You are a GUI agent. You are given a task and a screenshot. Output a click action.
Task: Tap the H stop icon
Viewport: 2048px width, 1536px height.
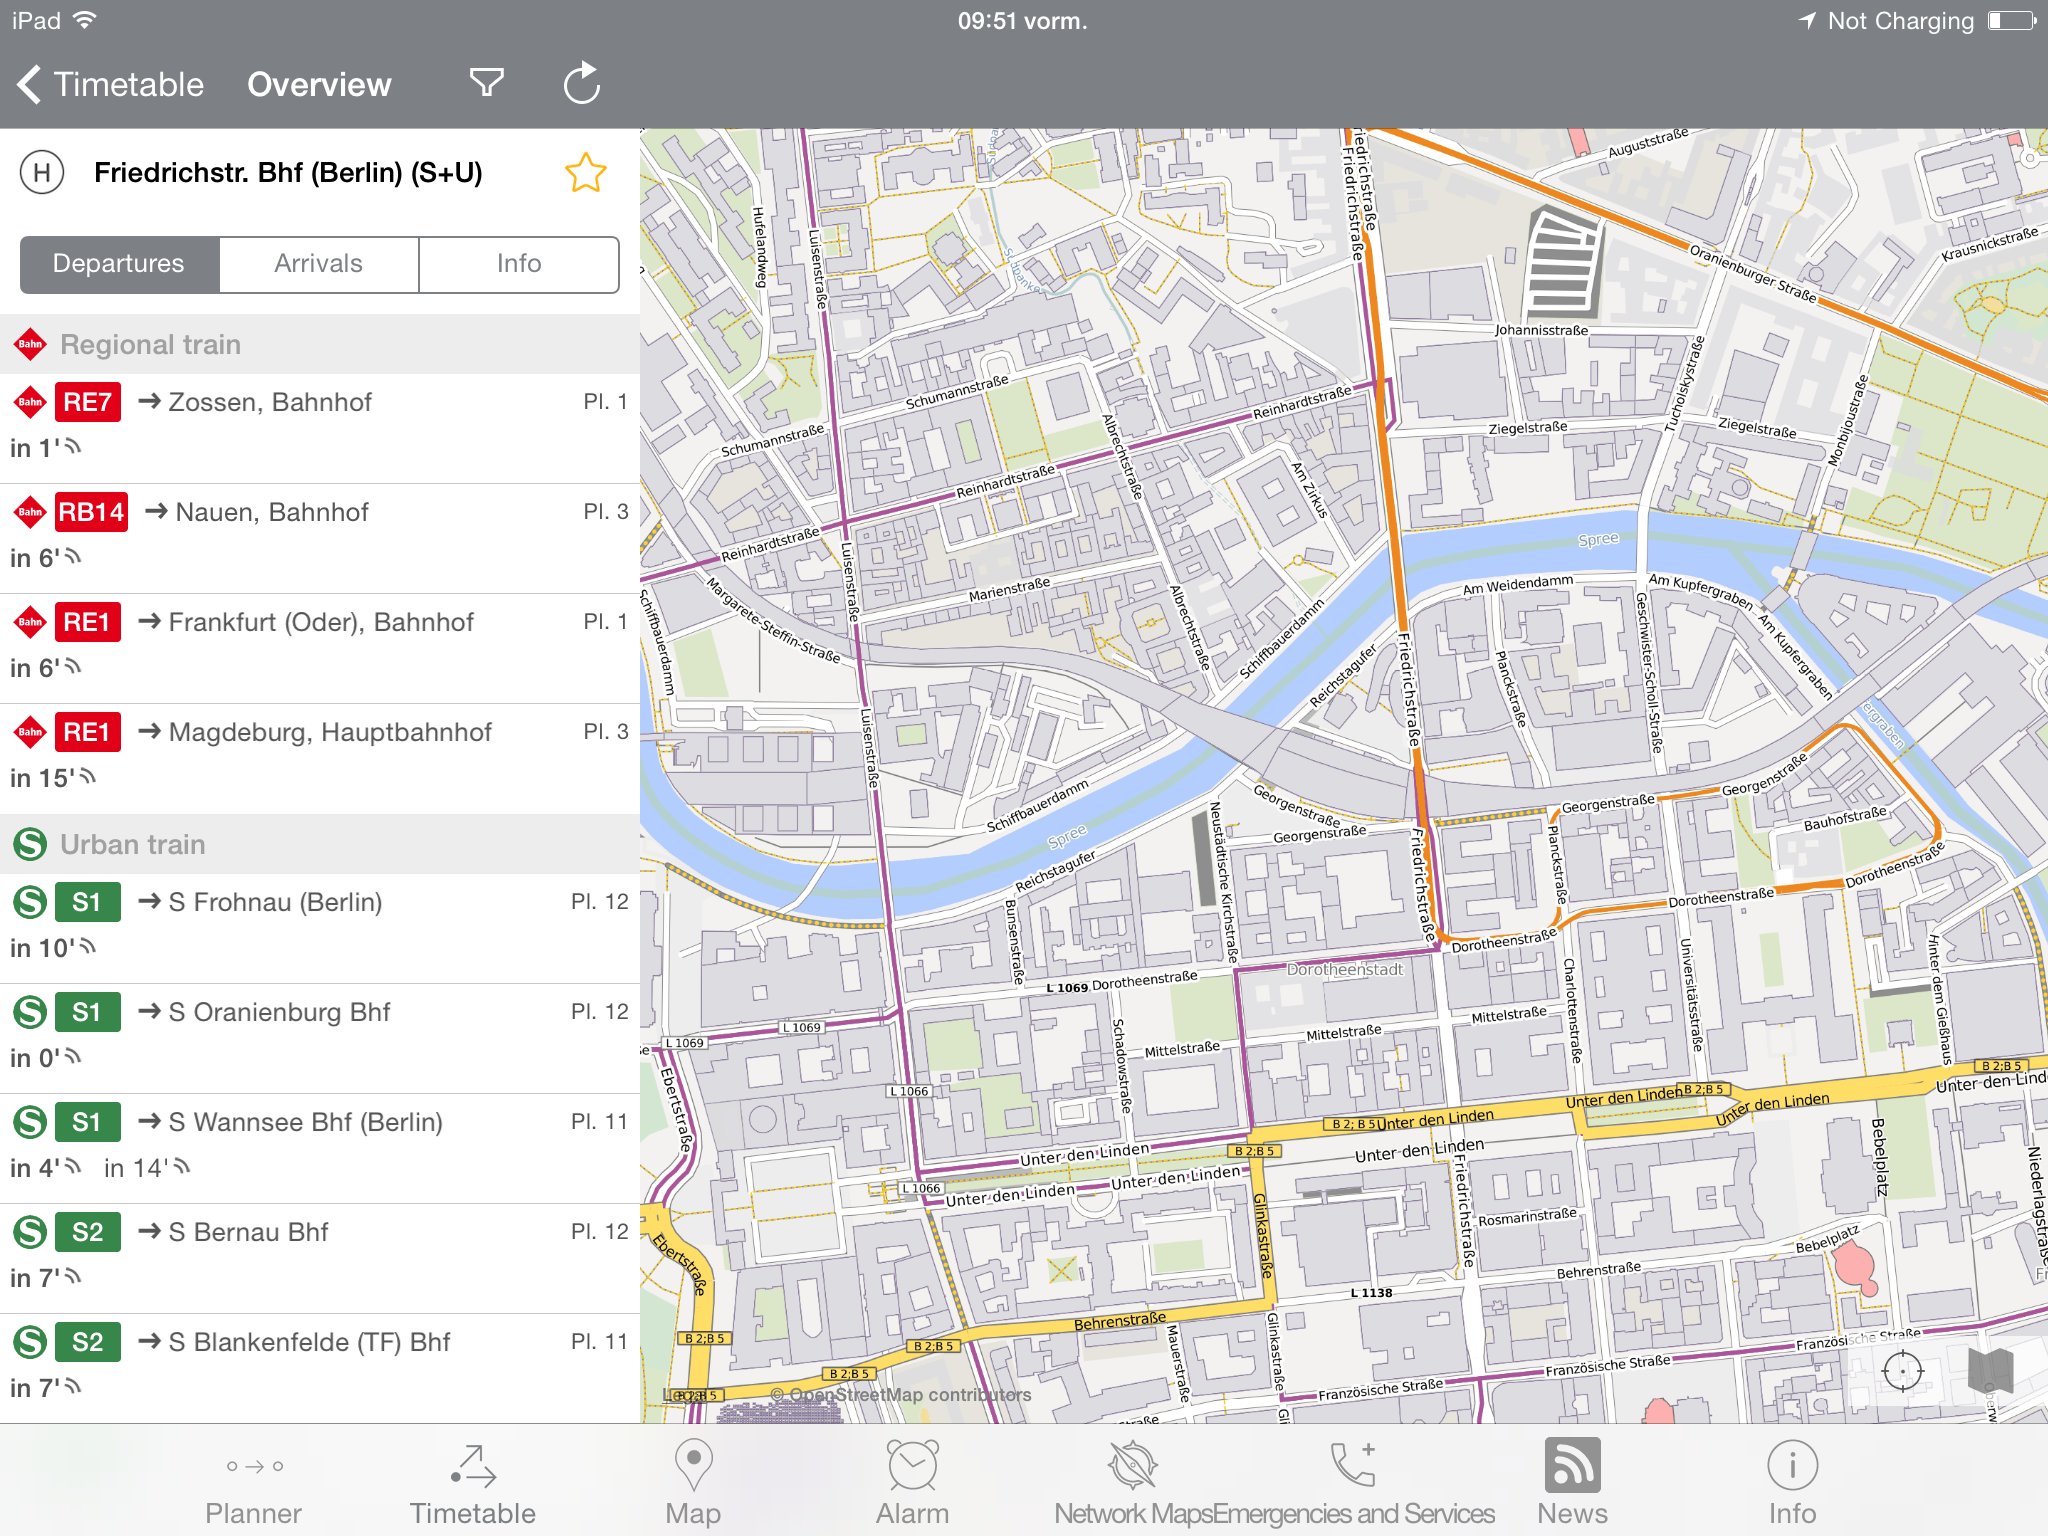[x=42, y=173]
